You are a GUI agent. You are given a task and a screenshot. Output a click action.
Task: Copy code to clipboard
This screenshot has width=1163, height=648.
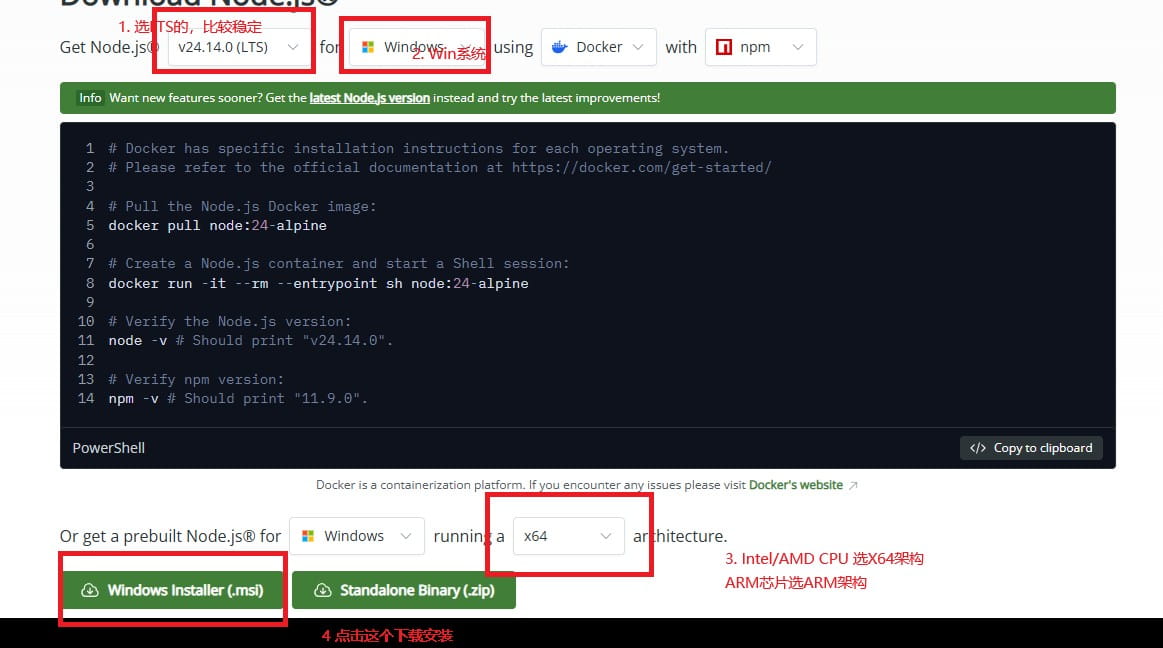pyautogui.click(x=1031, y=448)
